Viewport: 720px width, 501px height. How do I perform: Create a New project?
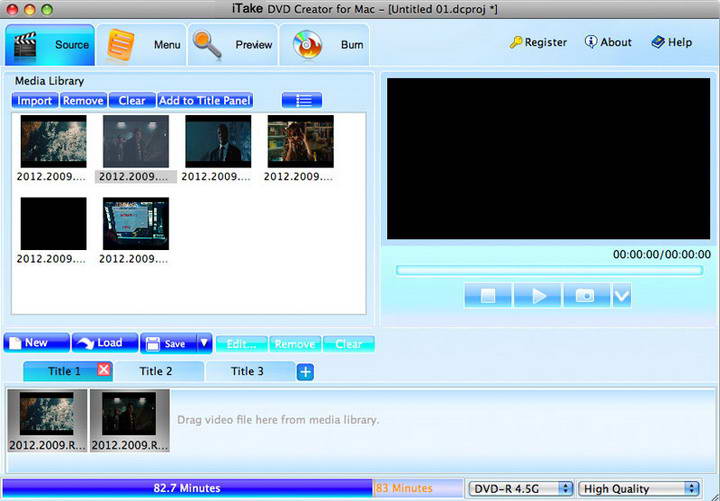coord(37,343)
